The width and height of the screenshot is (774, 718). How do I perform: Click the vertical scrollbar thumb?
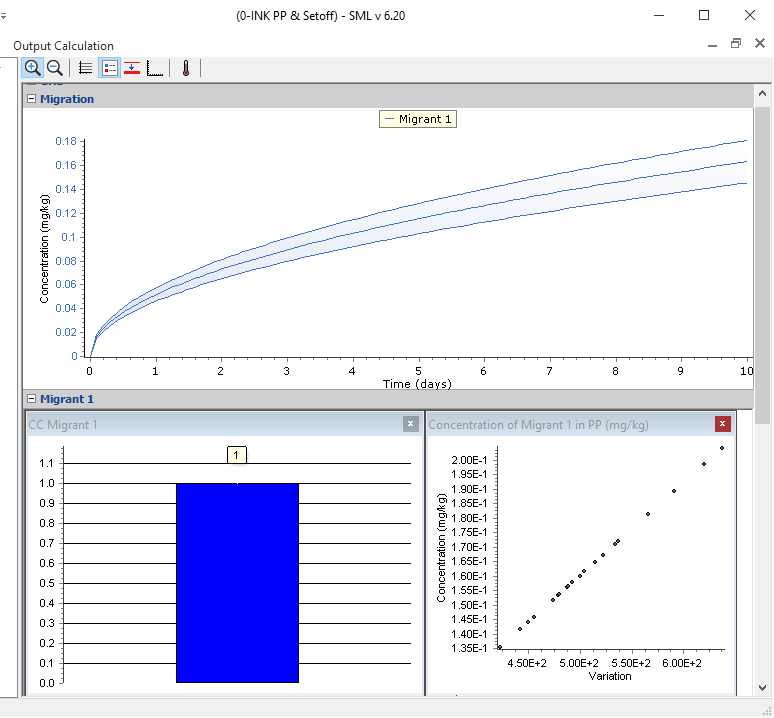pos(762,265)
